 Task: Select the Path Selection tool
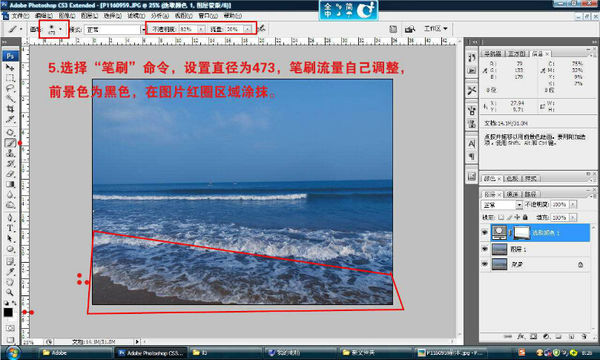point(10,239)
